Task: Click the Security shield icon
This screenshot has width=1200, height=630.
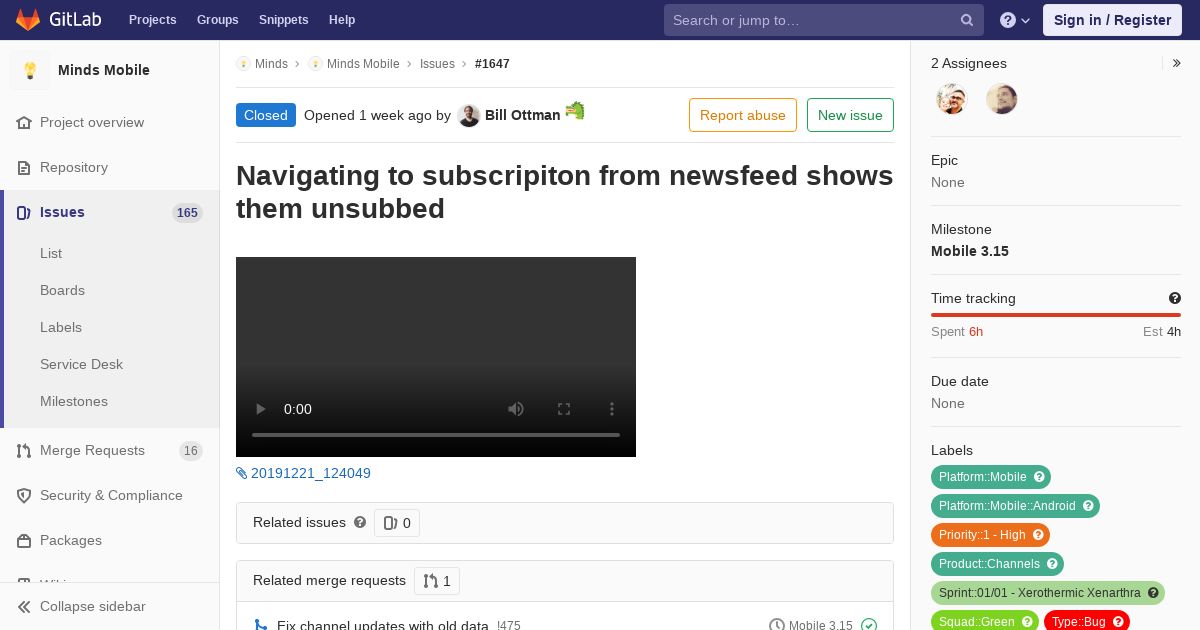Action: (24, 496)
